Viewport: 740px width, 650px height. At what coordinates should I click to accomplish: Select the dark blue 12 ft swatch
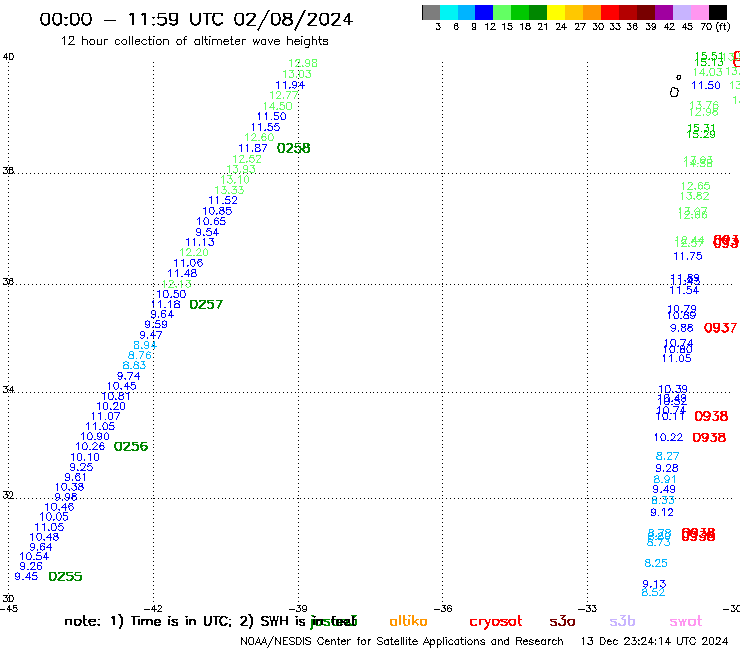484,12
